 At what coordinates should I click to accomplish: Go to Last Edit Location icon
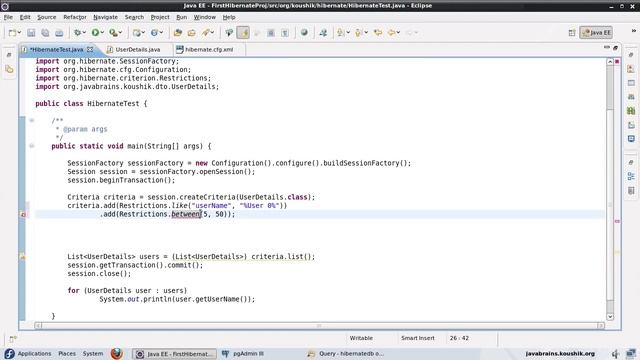tap(378, 33)
